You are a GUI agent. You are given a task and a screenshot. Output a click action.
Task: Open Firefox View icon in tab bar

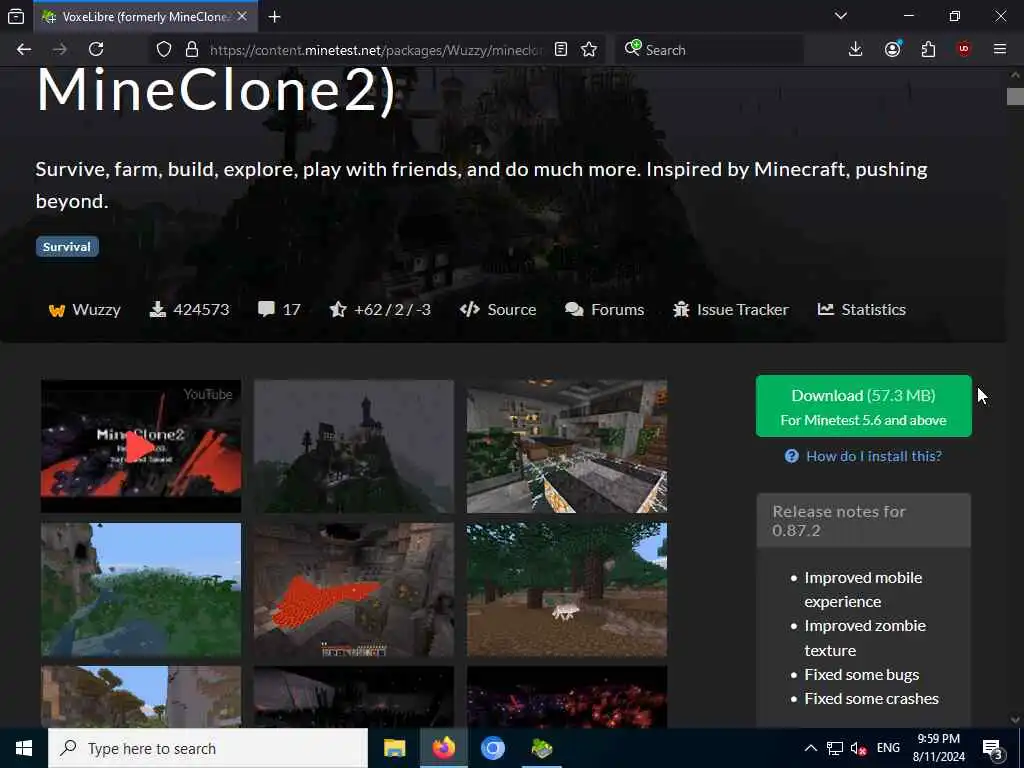16,17
